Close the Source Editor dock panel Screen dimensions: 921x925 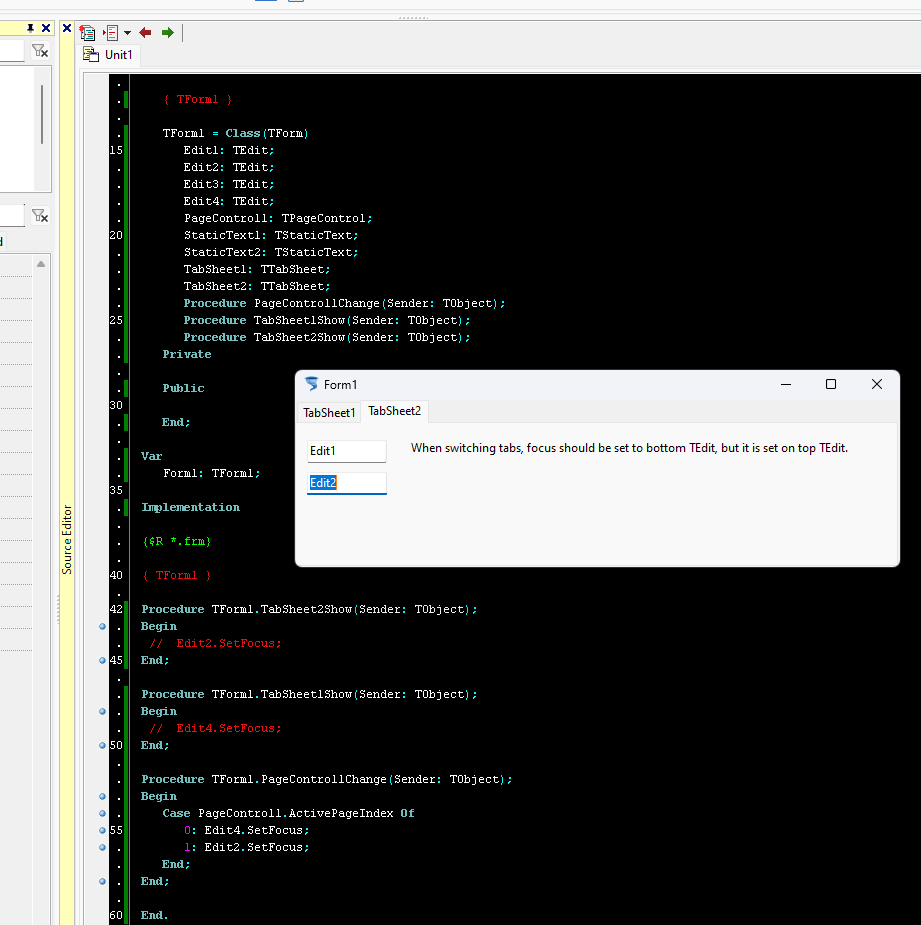point(67,28)
